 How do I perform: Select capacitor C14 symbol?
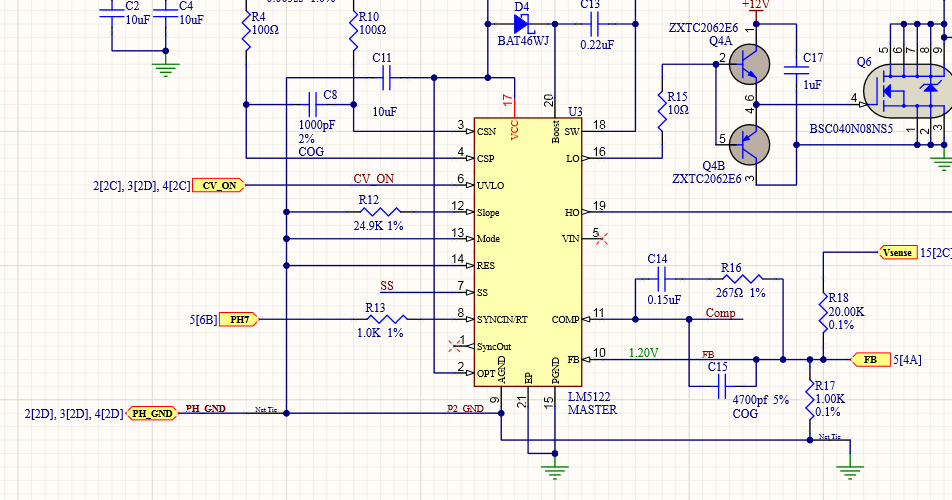click(662, 279)
